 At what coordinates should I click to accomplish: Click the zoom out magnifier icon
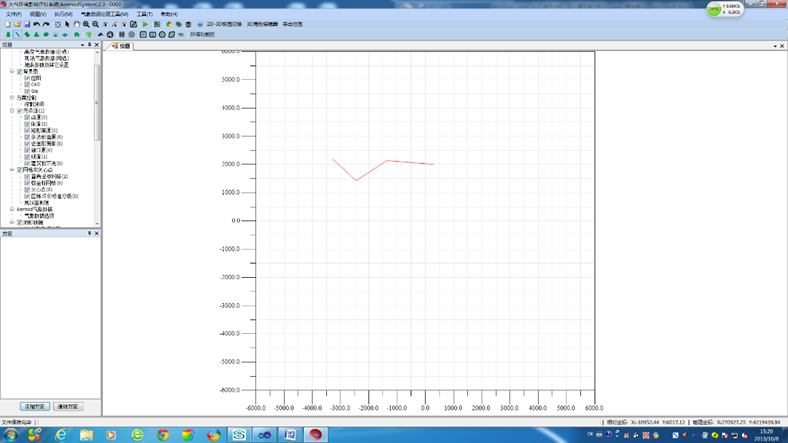point(96,24)
